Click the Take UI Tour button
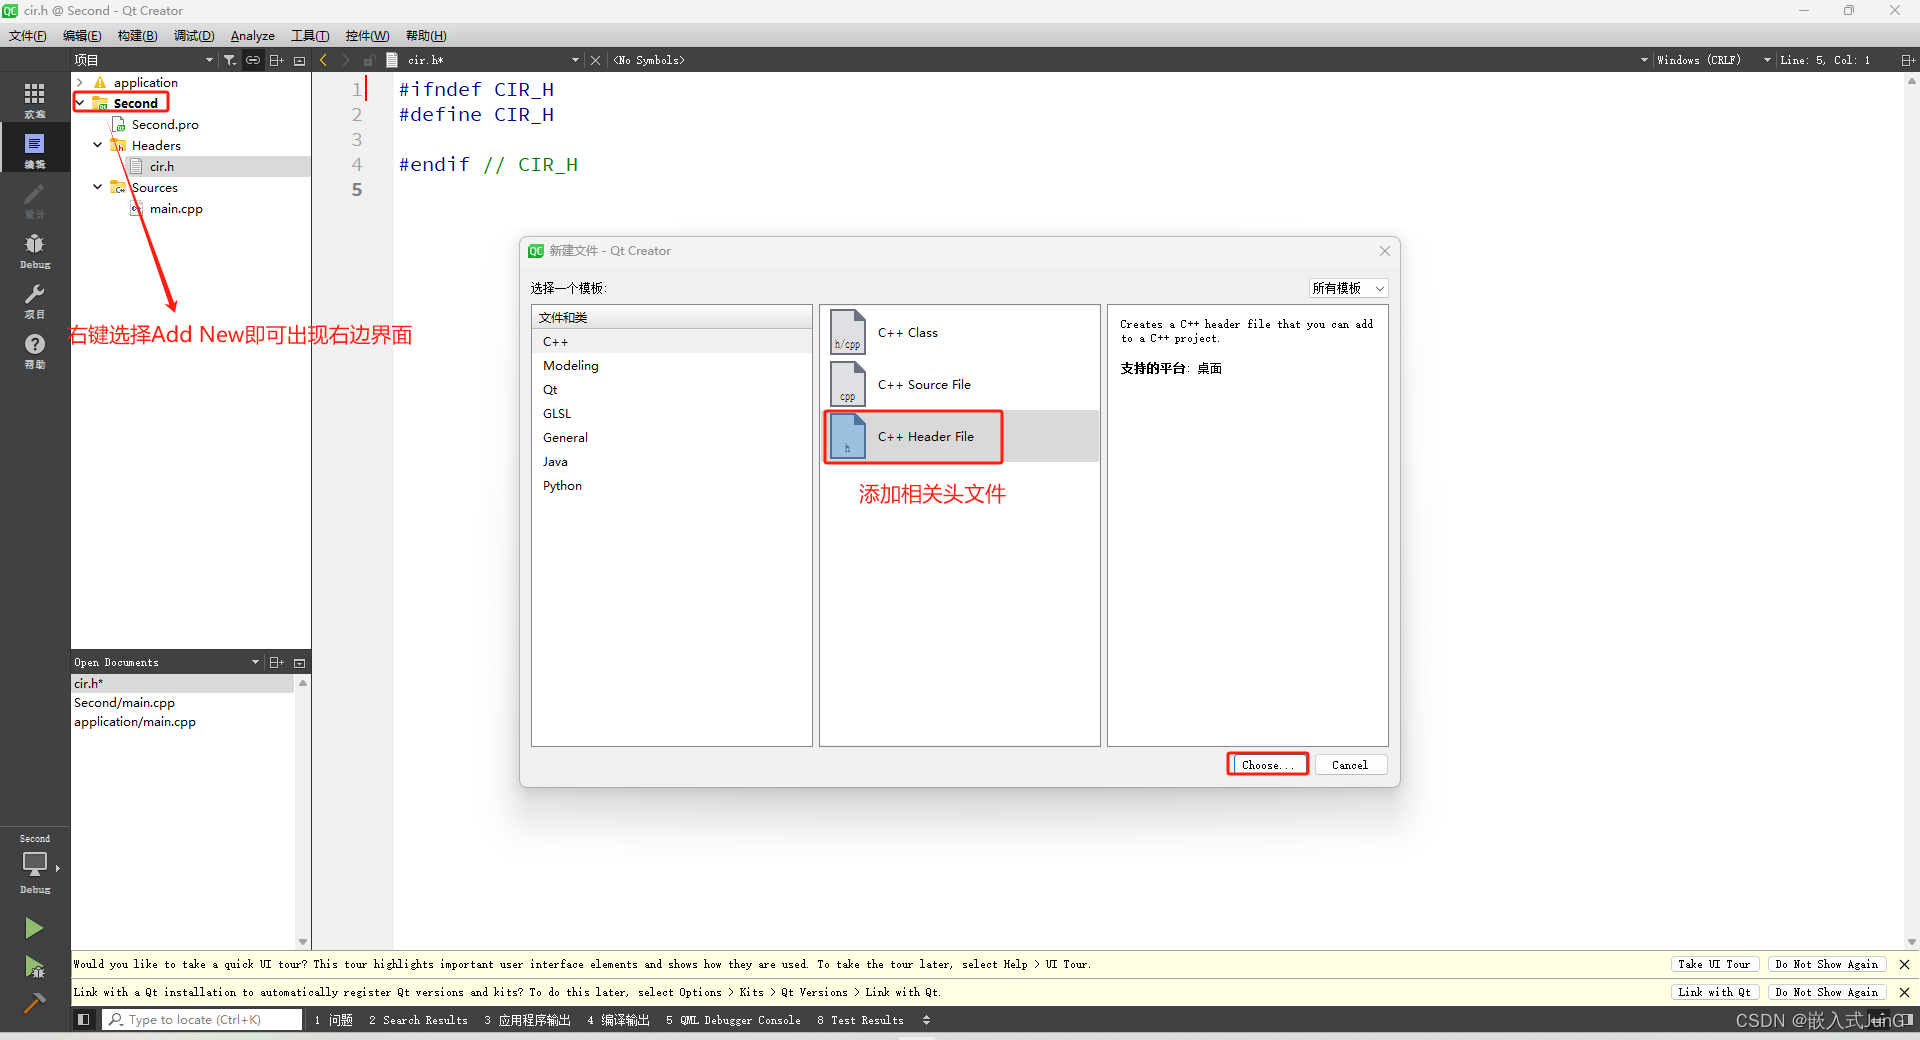 coord(1714,964)
